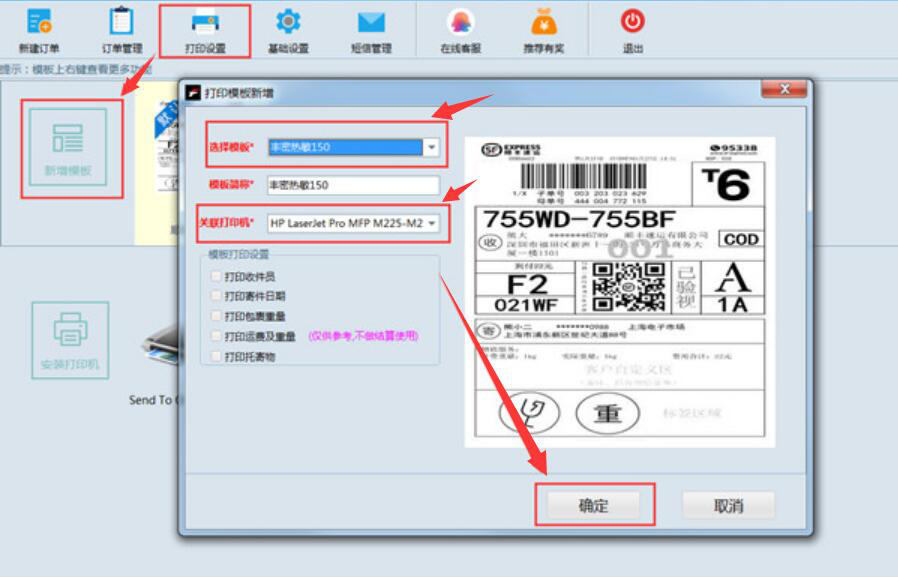
Task: Click the 新增模板 tile
Action: tap(68, 147)
